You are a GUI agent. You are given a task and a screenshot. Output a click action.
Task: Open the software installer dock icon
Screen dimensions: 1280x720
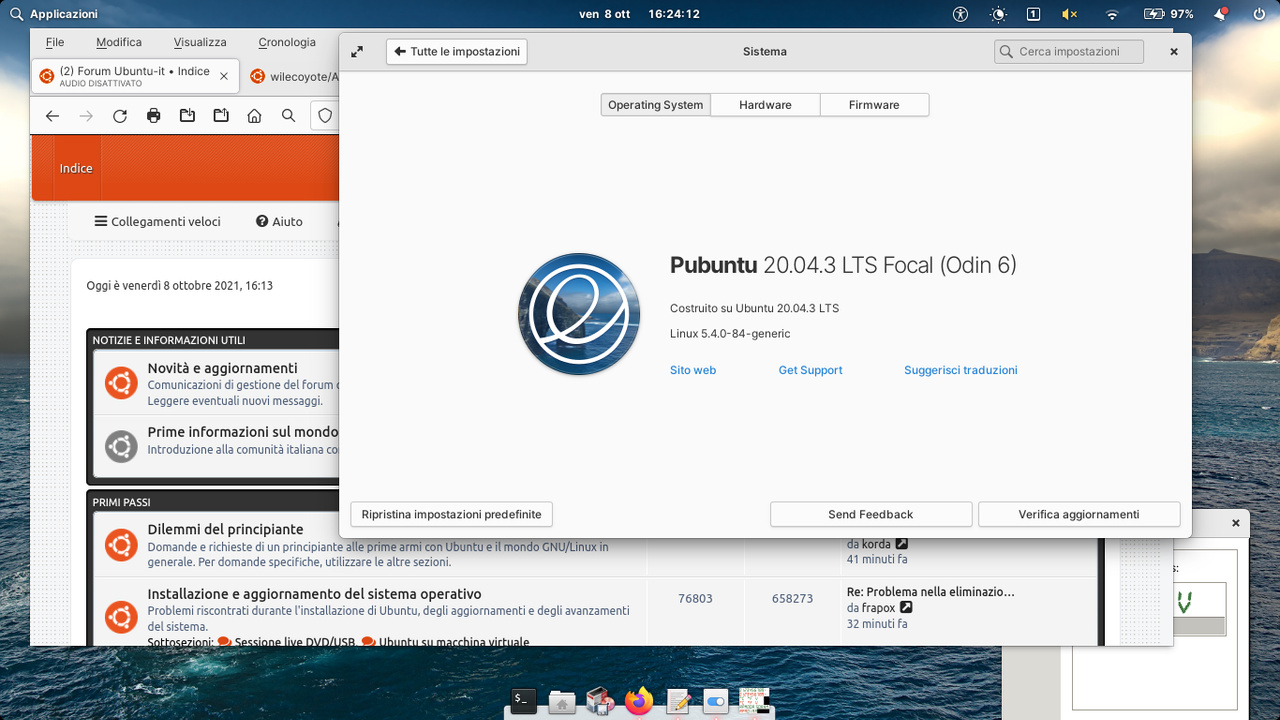click(600, 702)
